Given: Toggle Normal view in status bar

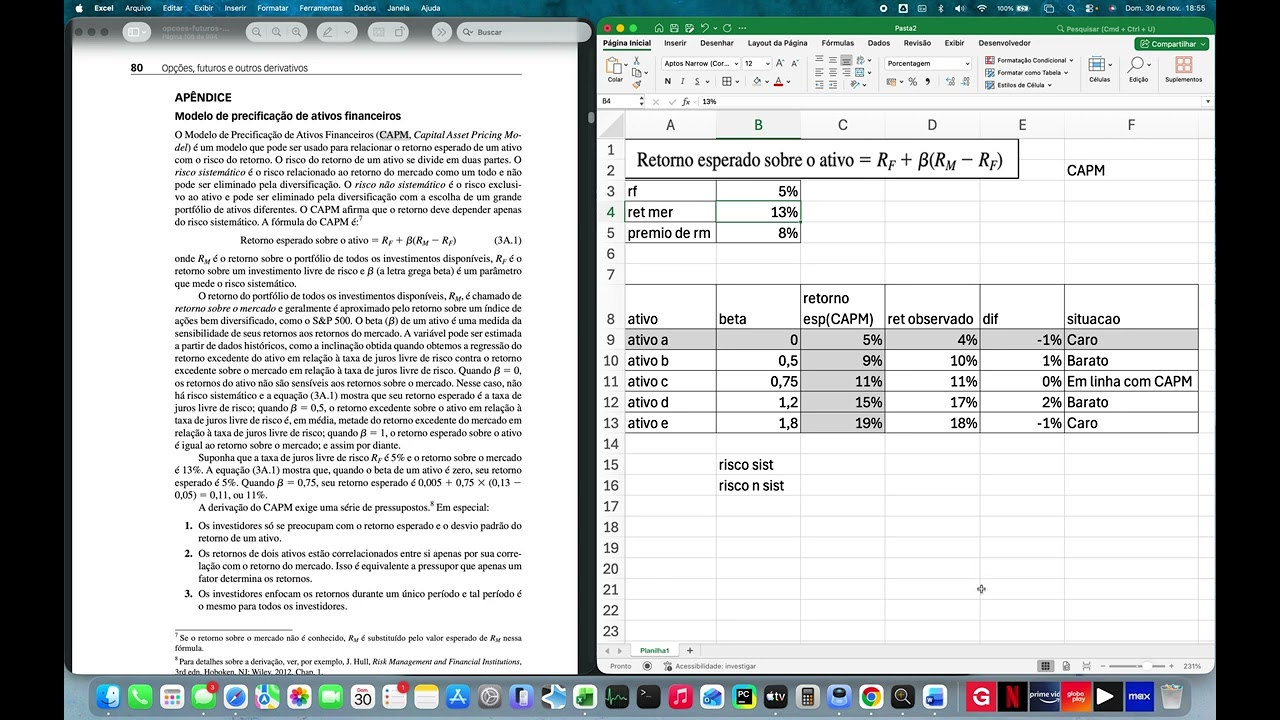Looking at the screenshot, I should click(1045, 666).
